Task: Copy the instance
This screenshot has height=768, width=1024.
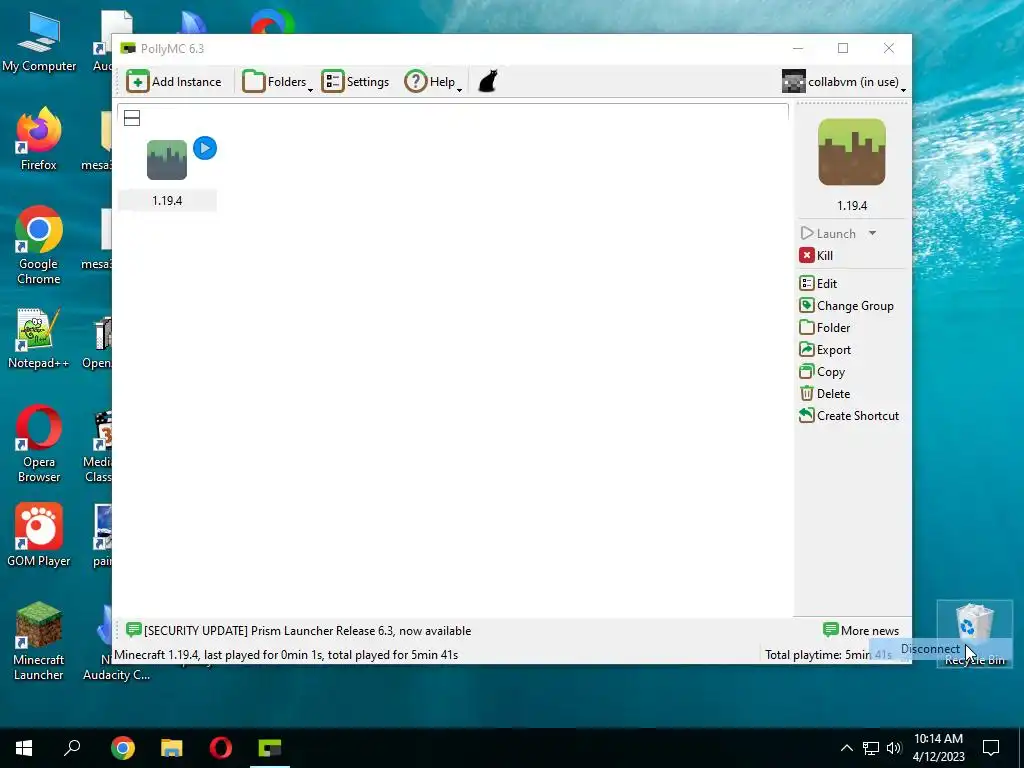Action: click(x=822, y=372)
